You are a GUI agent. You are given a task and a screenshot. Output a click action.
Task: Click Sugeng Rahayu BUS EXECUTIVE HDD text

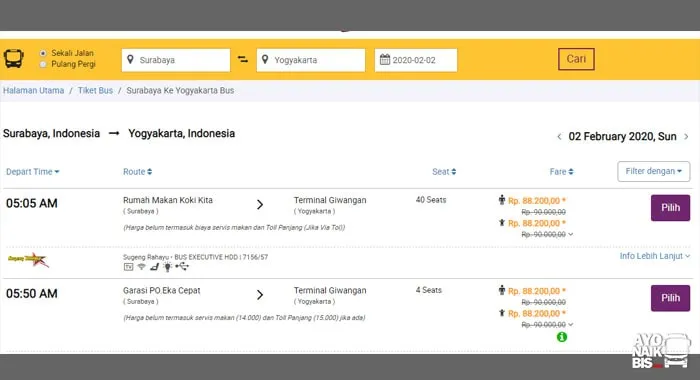pos(196,257)
